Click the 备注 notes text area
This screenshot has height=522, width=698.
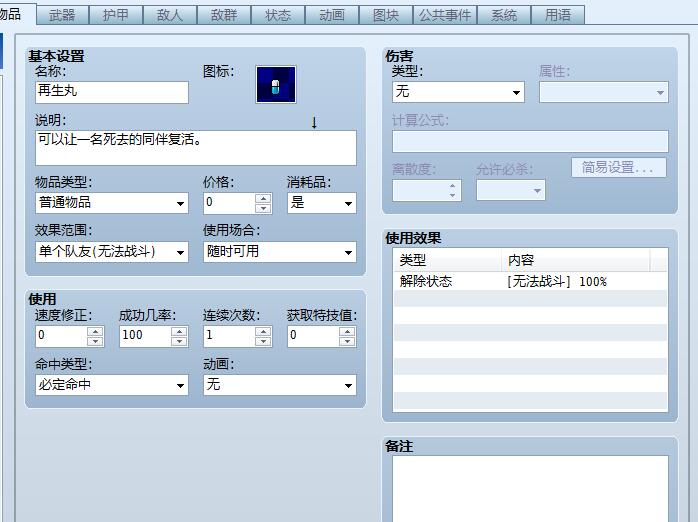click(x=530, y=488)
